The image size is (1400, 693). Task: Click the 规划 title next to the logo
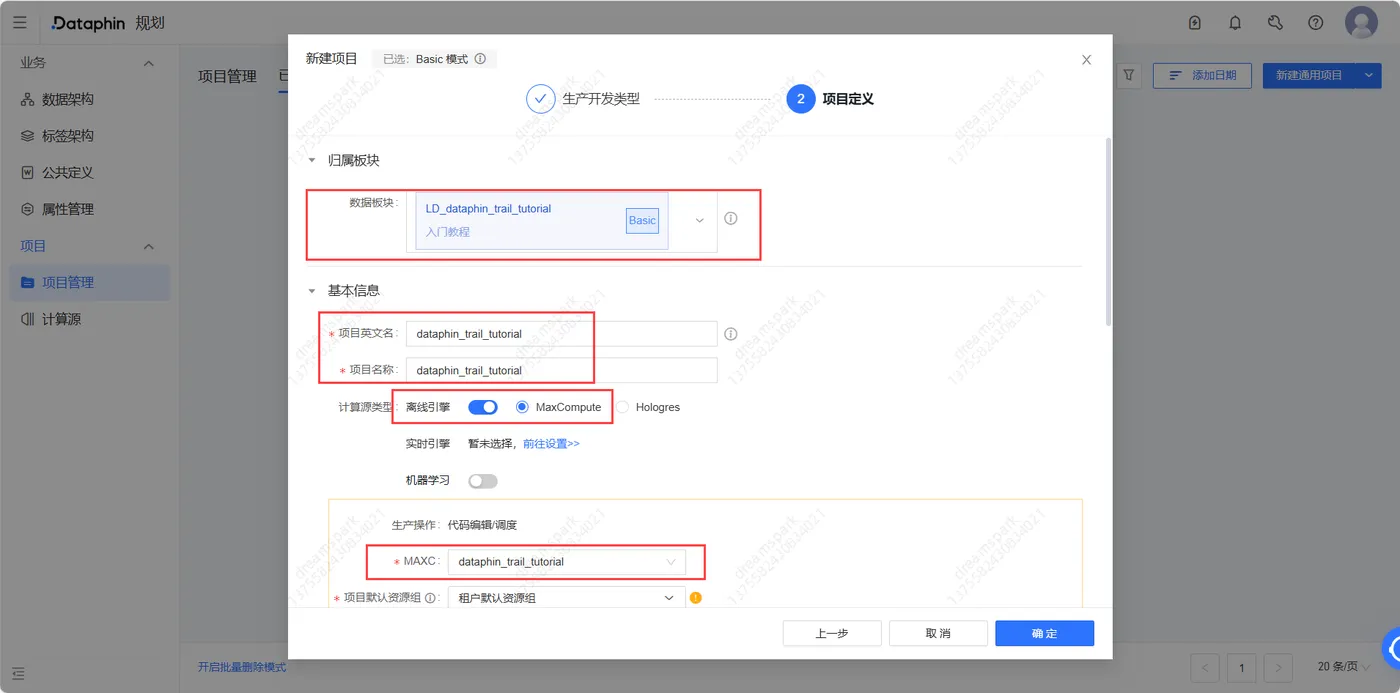(x=150, y=23)
